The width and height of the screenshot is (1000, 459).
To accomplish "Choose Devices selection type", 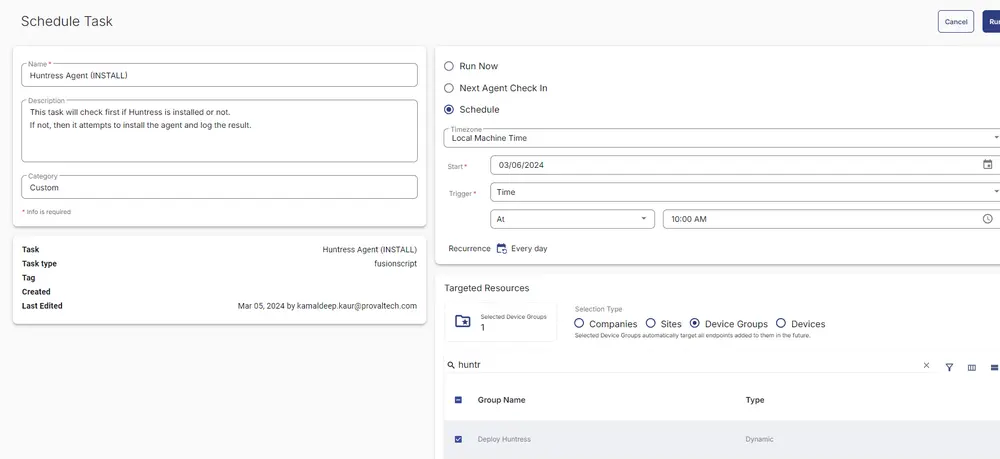I will tap(781, 323).
